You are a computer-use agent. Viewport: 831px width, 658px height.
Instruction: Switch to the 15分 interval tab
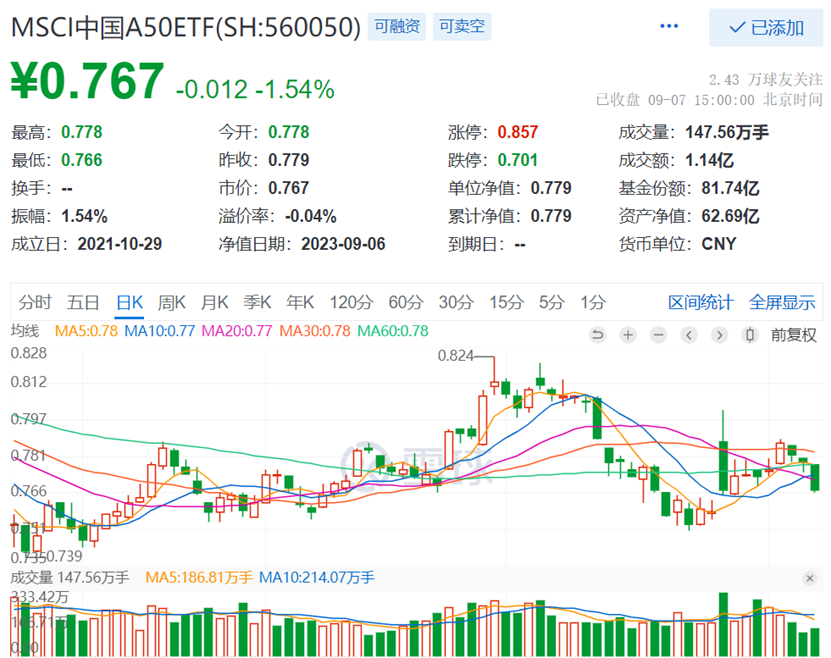coord(506,303)
